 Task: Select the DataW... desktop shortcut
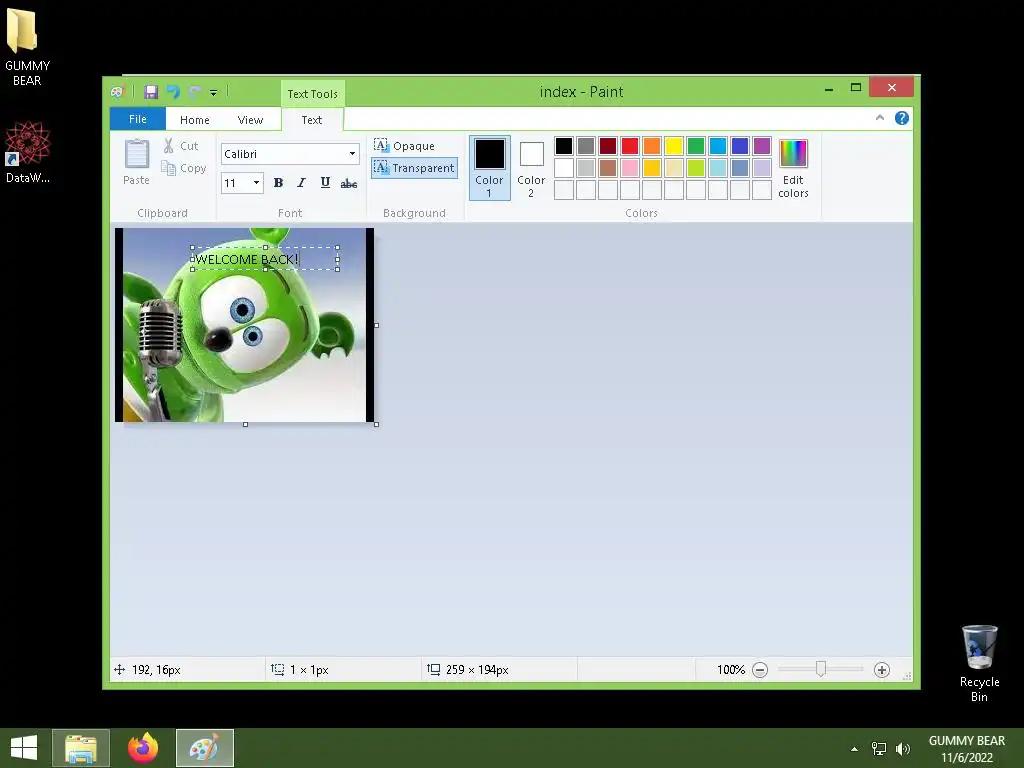[x=27, y=152]
